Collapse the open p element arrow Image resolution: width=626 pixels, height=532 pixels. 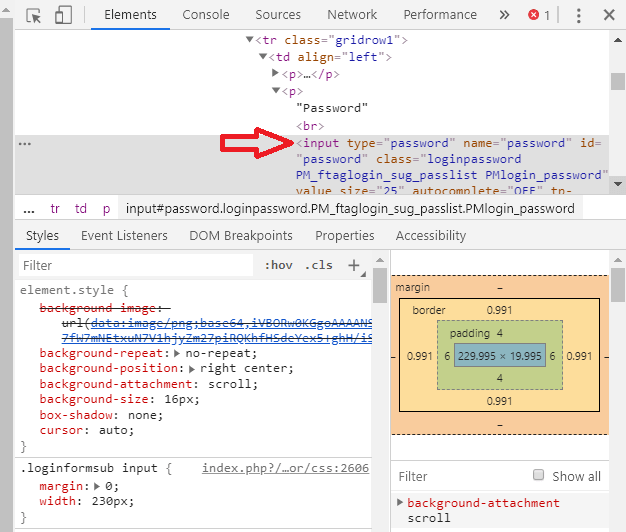click(x=276, y=91)
